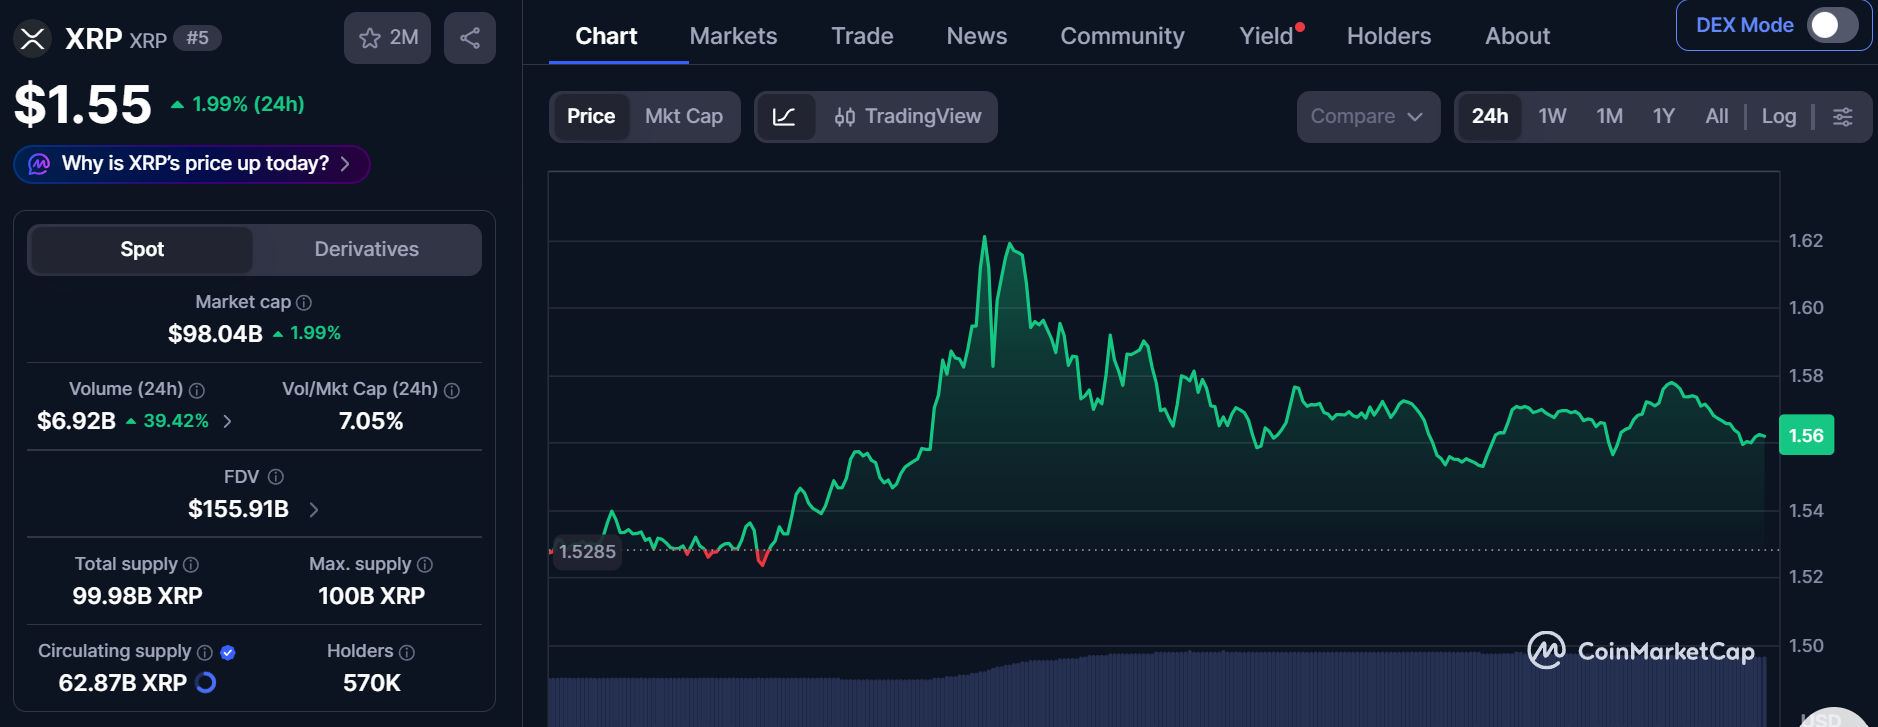The width and height of the screenshot is (1878, 727).
Task: Select the line chart icon
Action: (785, 117)
